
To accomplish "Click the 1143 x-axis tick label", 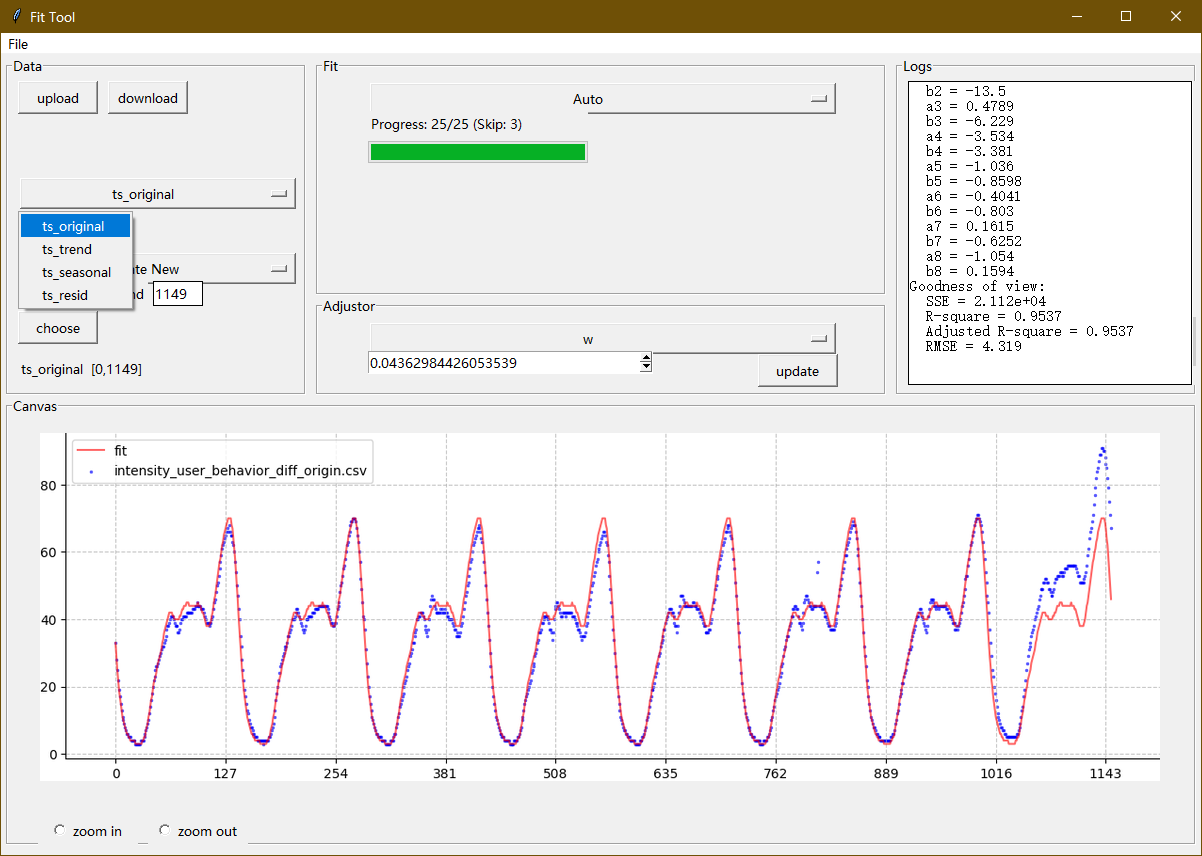I will (x=1106, y=773).
